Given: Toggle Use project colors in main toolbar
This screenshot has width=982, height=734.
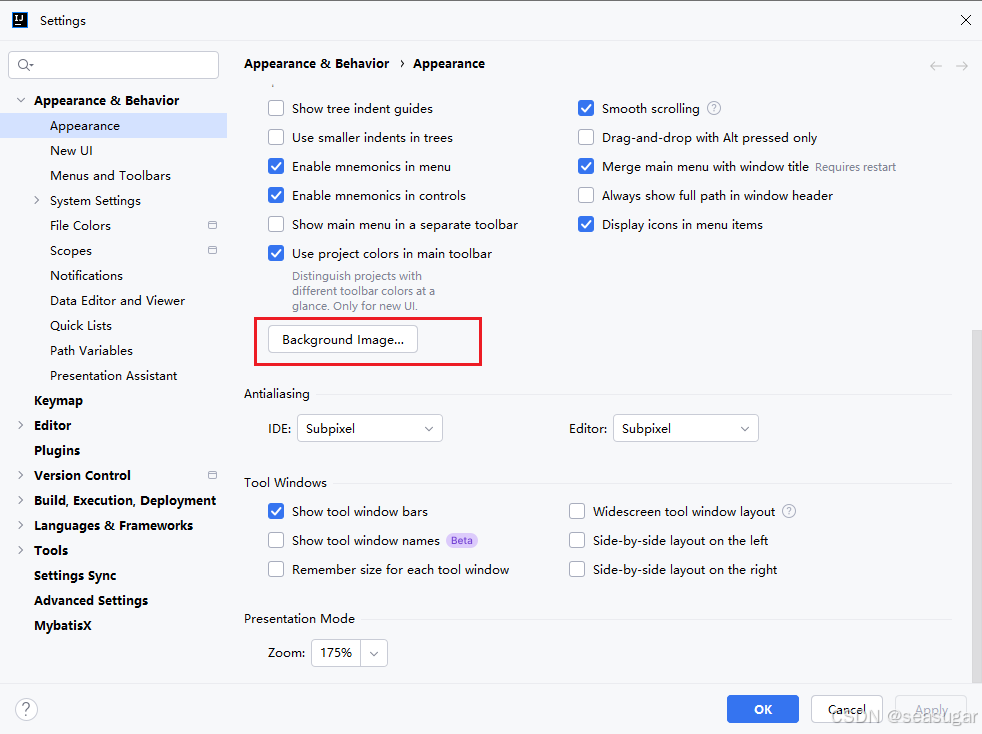Looking at the screenshot, I should (x=276, y=253).
